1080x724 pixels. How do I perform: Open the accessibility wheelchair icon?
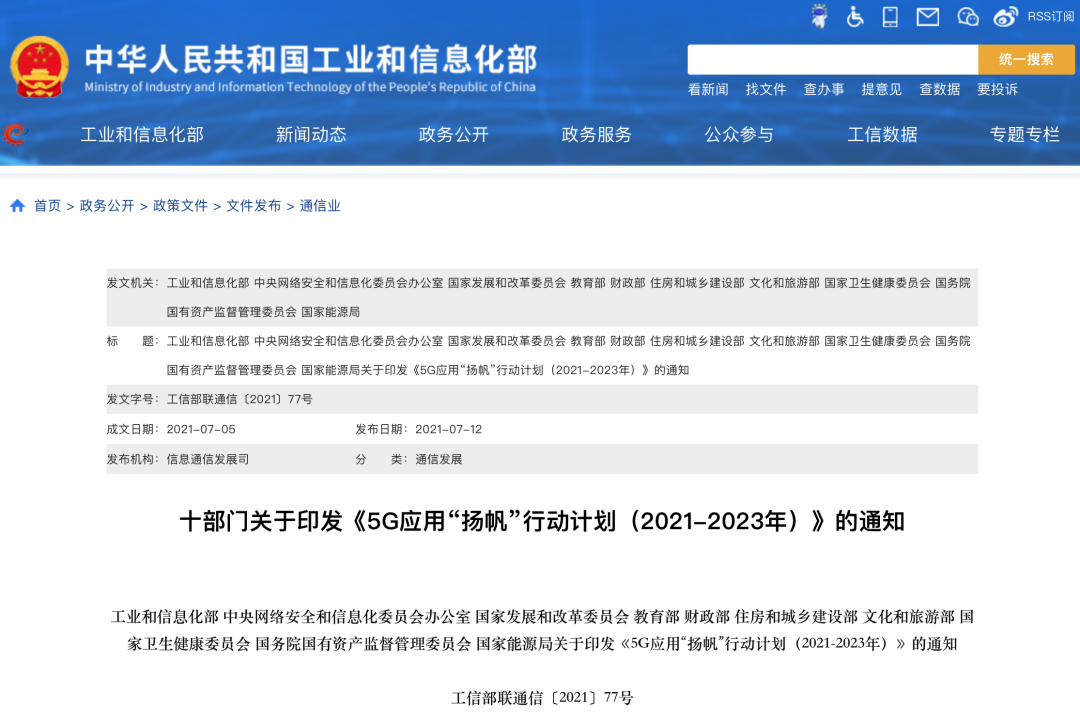[853, 16]
